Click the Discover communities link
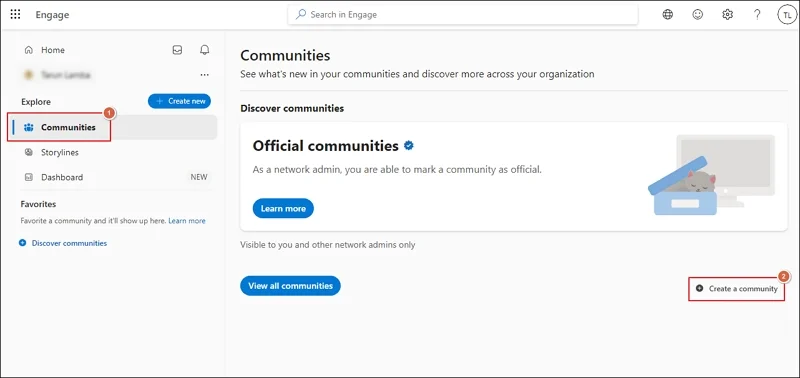The height and width of the screenshot is (378, 800). coord(69,243)
